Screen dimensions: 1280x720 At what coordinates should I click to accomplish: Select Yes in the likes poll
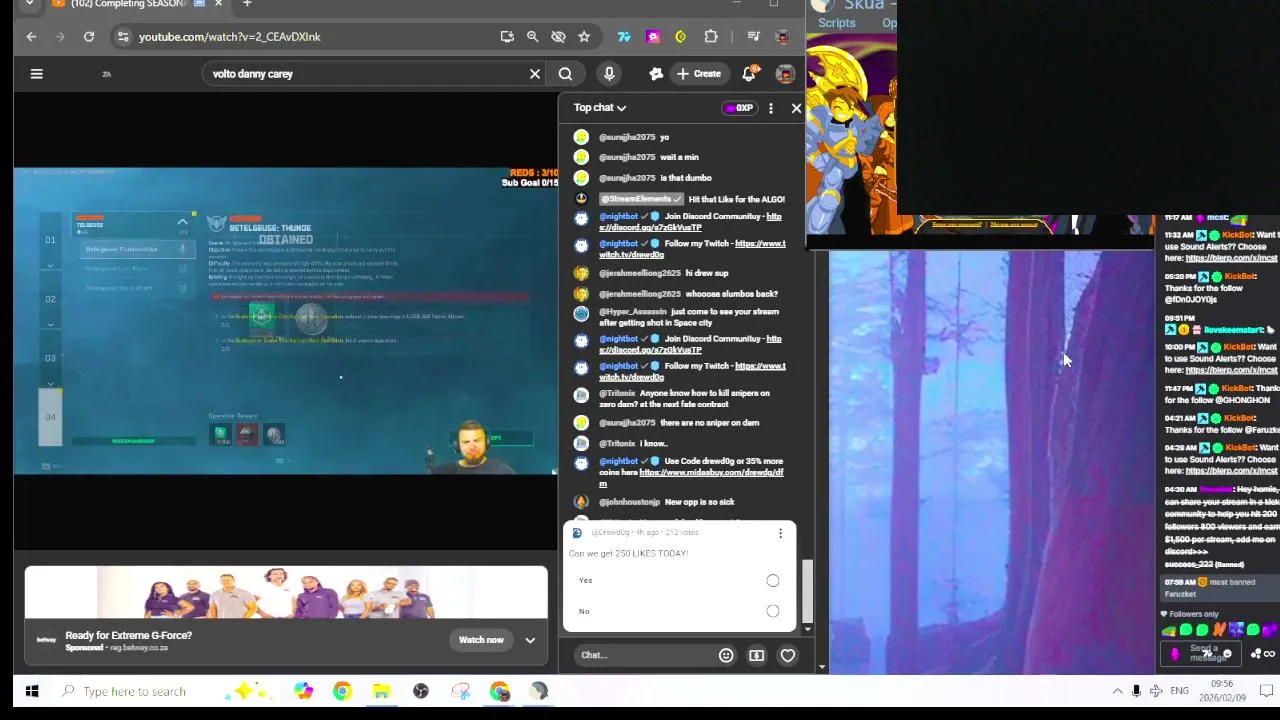773,581
